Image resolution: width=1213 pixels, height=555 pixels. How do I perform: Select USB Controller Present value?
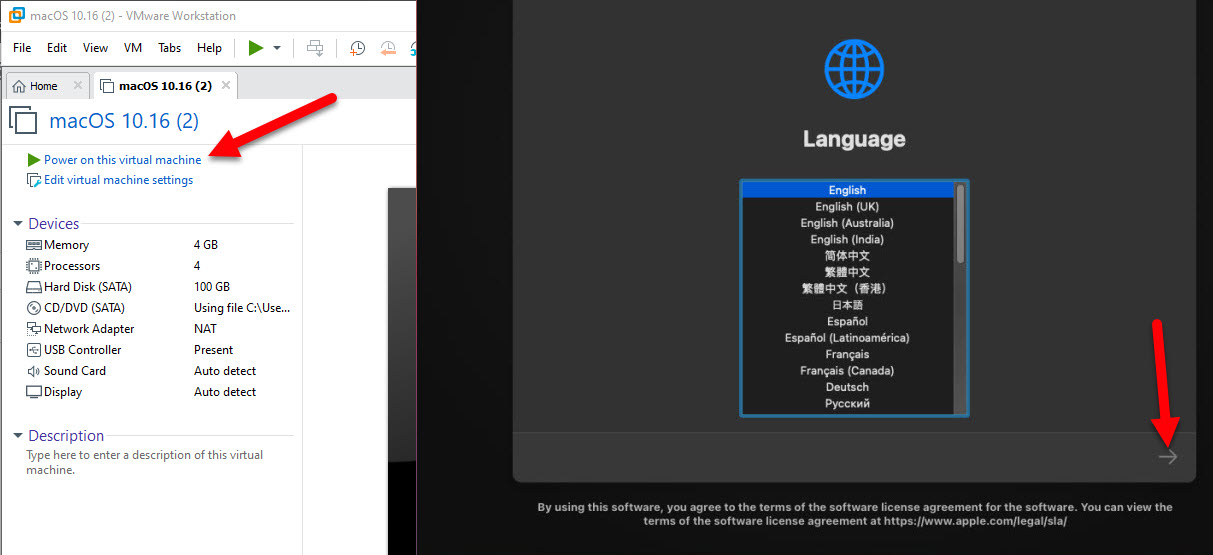(x=214, y=350)
